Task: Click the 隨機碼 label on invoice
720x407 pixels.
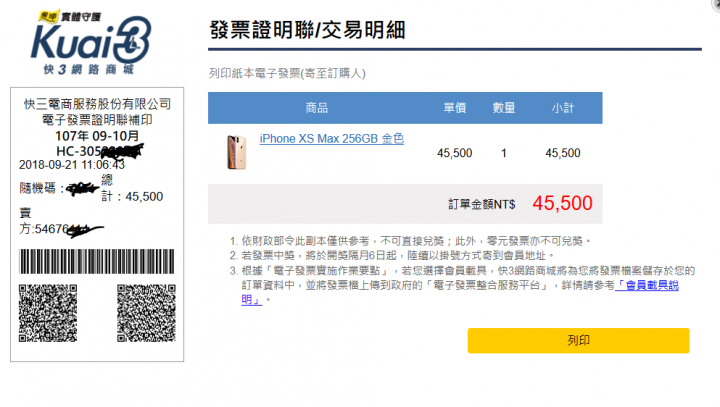Action: pos(37,188)
